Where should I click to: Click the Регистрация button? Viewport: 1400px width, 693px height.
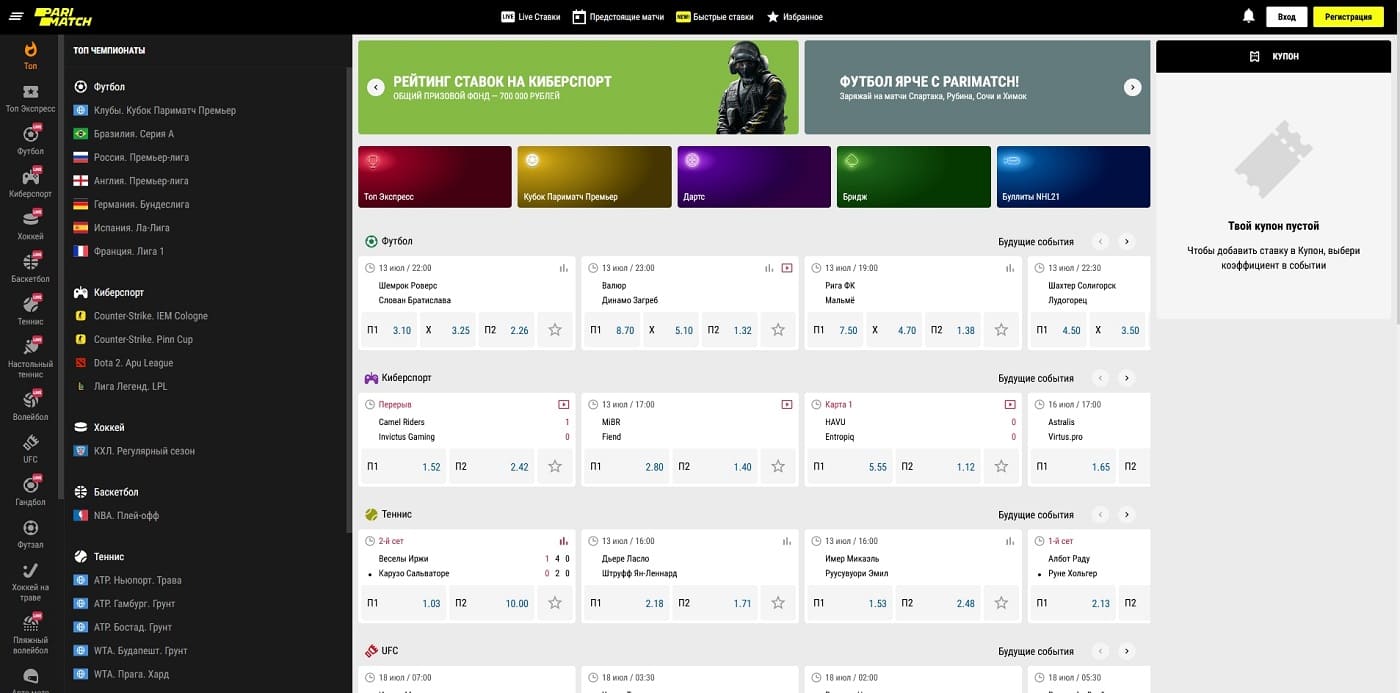(x=1349, y=17)
